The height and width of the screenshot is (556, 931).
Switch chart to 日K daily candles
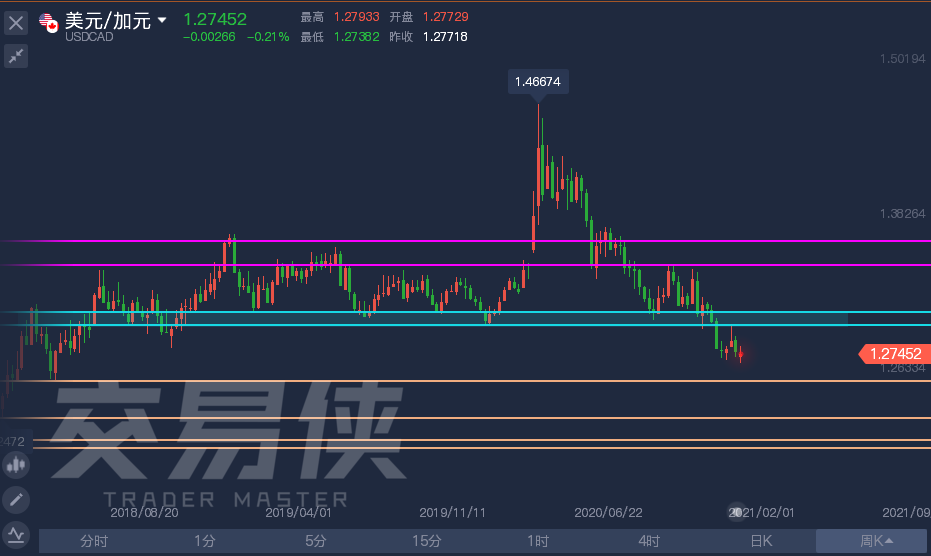760,541
